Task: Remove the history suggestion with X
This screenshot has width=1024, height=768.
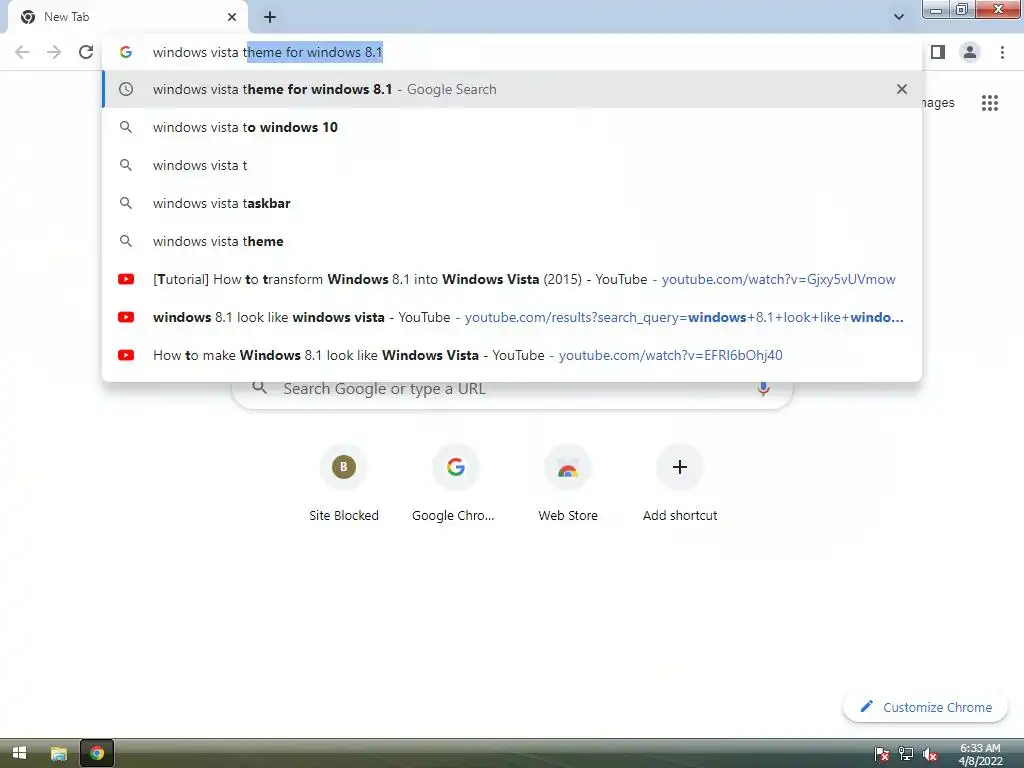Action: point(902,89)
